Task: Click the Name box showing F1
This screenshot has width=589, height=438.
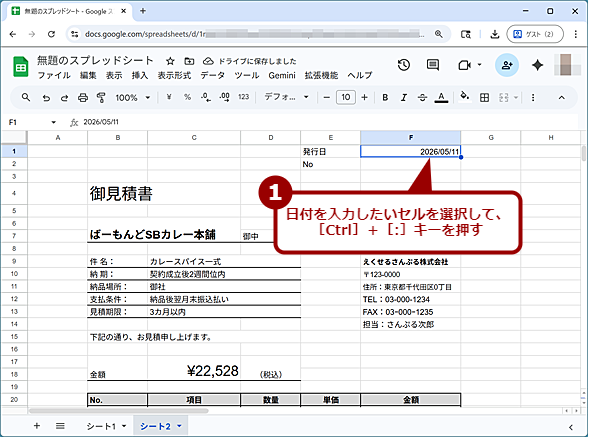Action: coord(32,122)
